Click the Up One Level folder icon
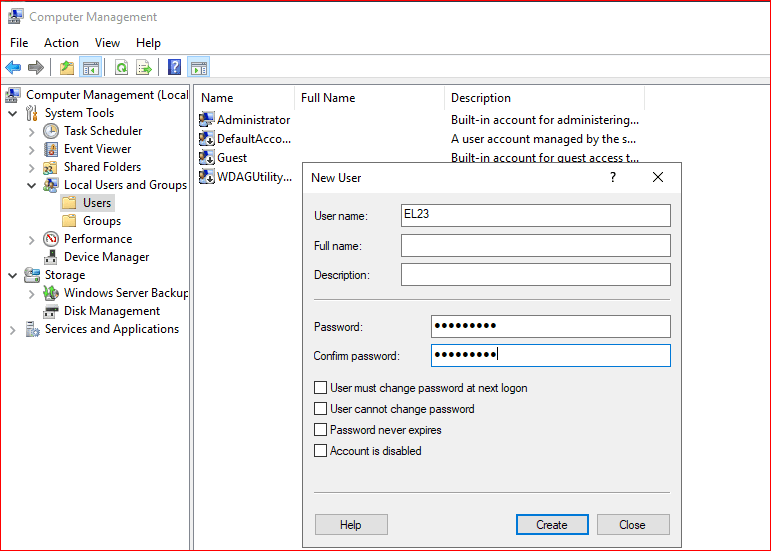The height and width of the screenshot is (551, 771). 66,68
